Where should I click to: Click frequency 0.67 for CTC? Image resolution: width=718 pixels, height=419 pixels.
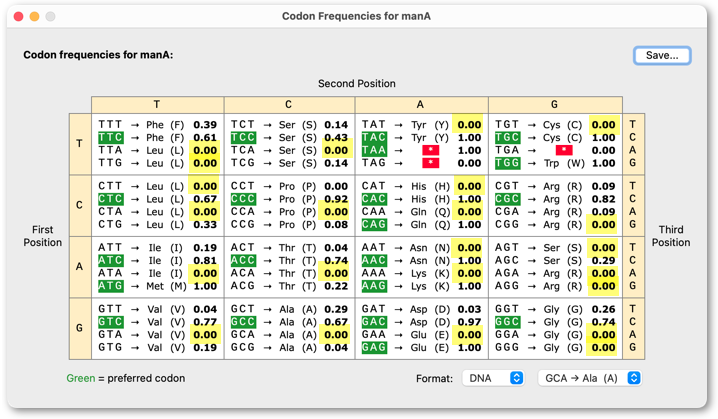[205, 199]
